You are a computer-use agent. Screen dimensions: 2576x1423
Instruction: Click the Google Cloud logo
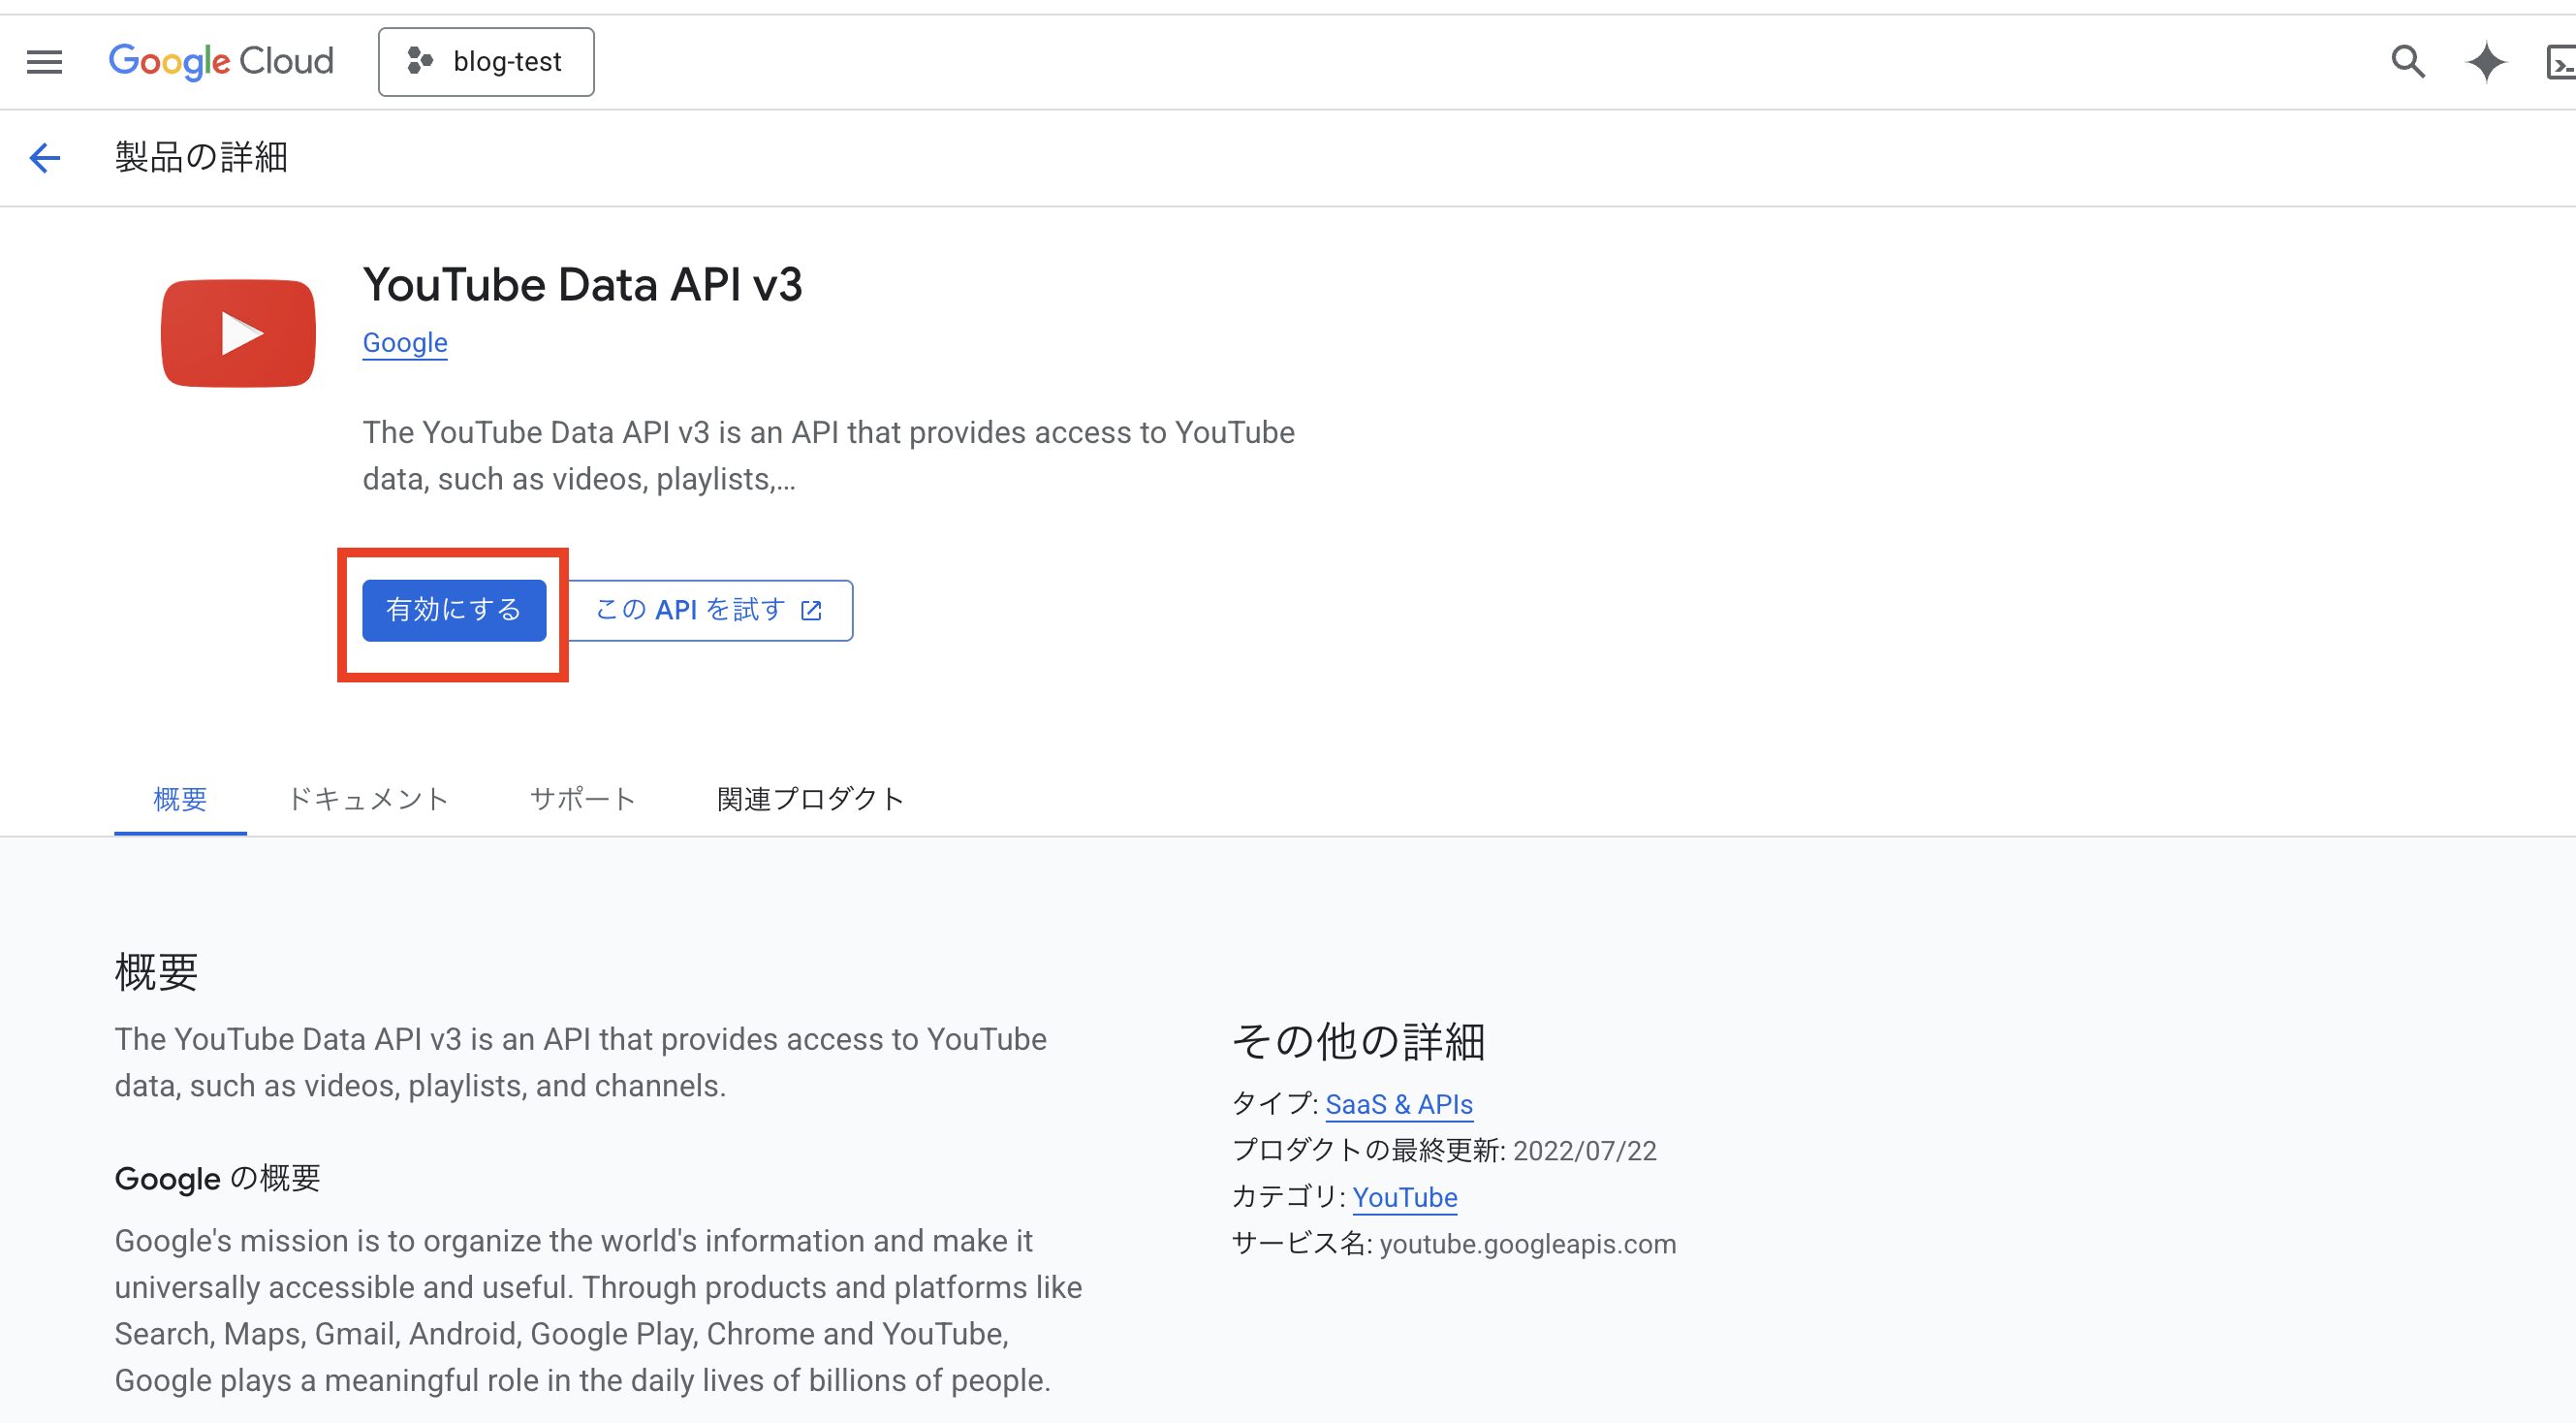click(221, 62)
